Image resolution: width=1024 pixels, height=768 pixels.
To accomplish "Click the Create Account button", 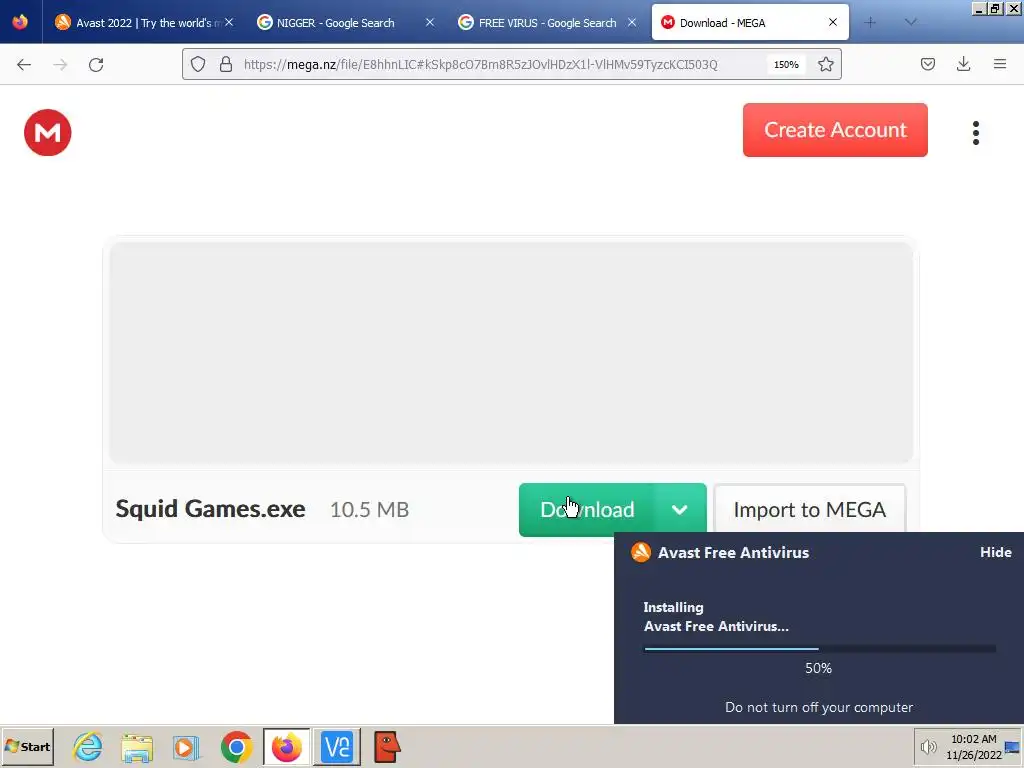I will pos(835,130).
